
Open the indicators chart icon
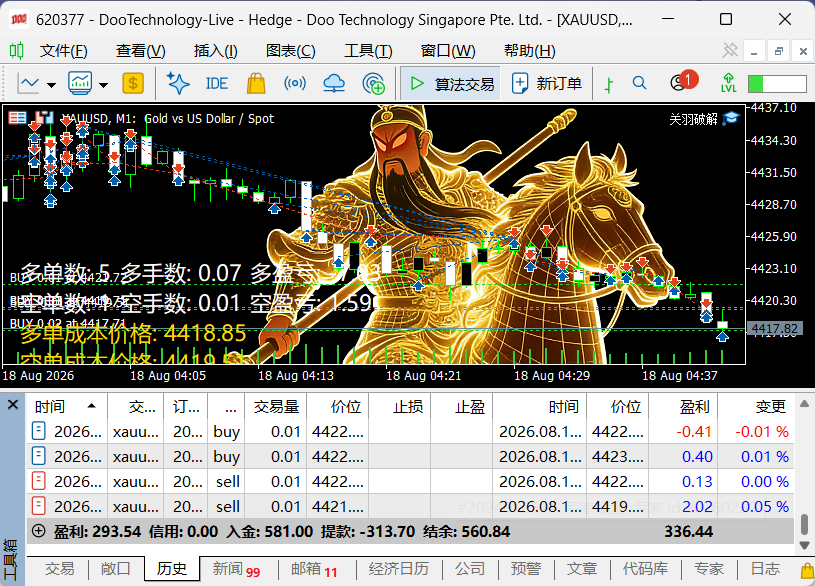pos(80,83)
